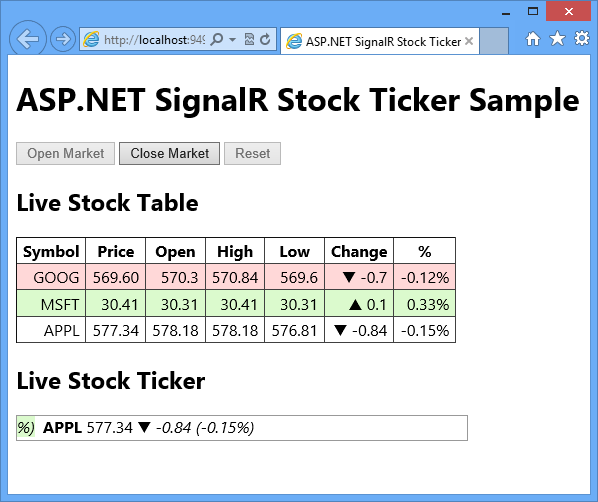Select GOOG change cell -0.7

[x=359, y=277]
